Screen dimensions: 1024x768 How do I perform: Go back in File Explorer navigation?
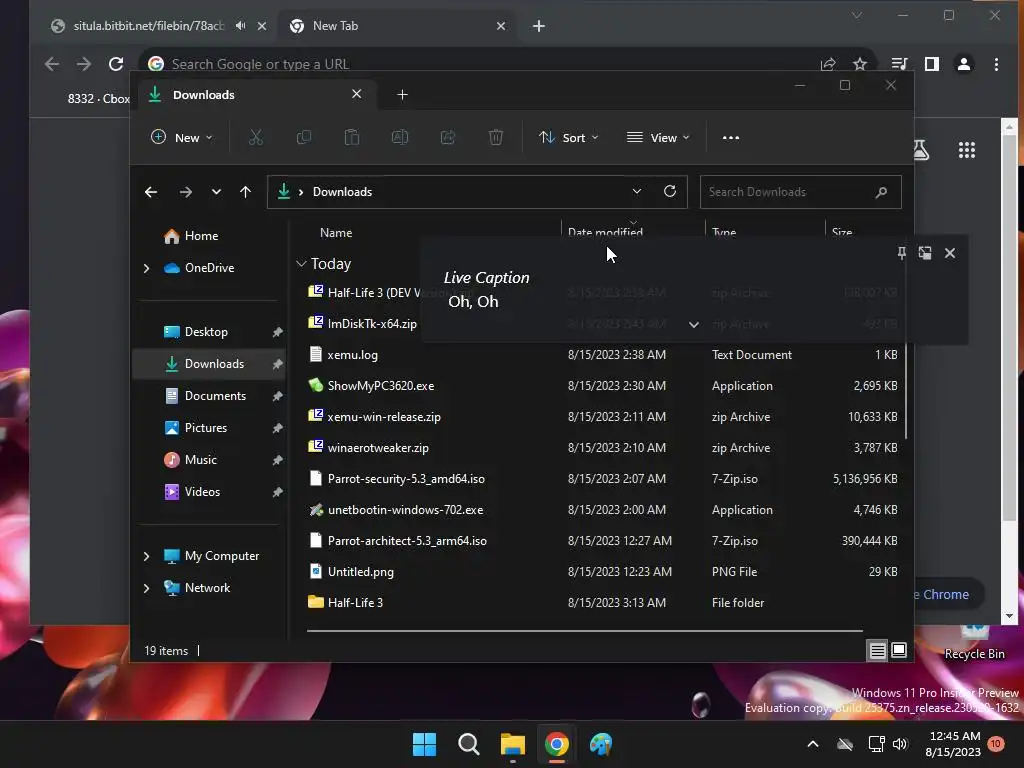pyautogui.click(x=151, y=192)
